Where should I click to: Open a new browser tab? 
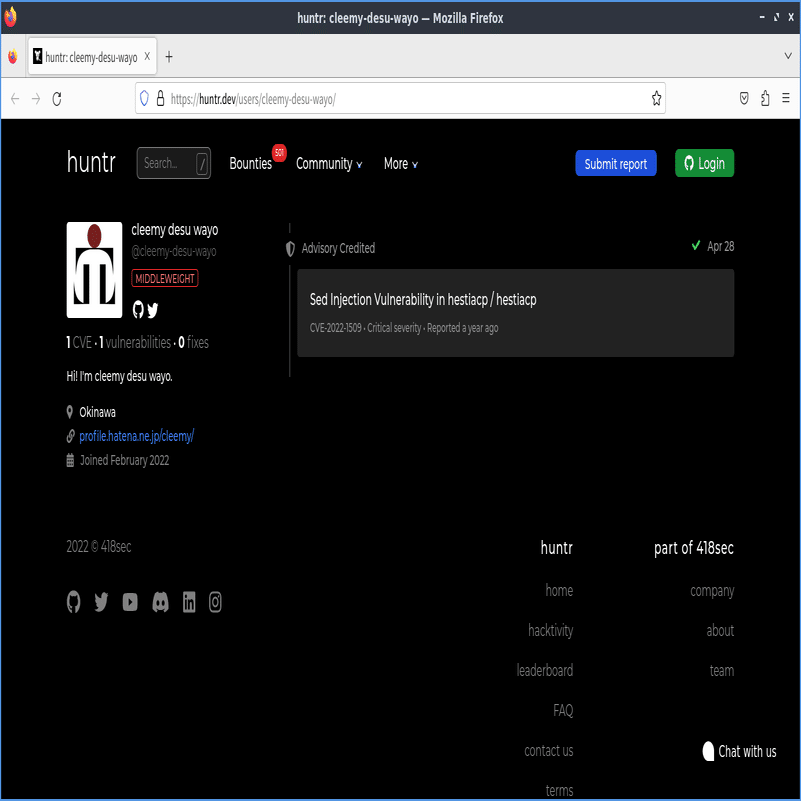(169, 57)
